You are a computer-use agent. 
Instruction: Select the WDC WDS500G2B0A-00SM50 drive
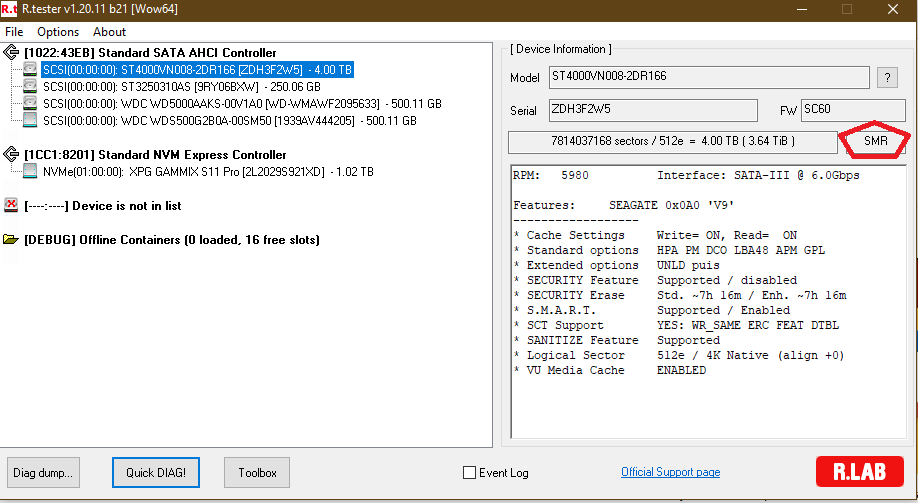(230, 121)
